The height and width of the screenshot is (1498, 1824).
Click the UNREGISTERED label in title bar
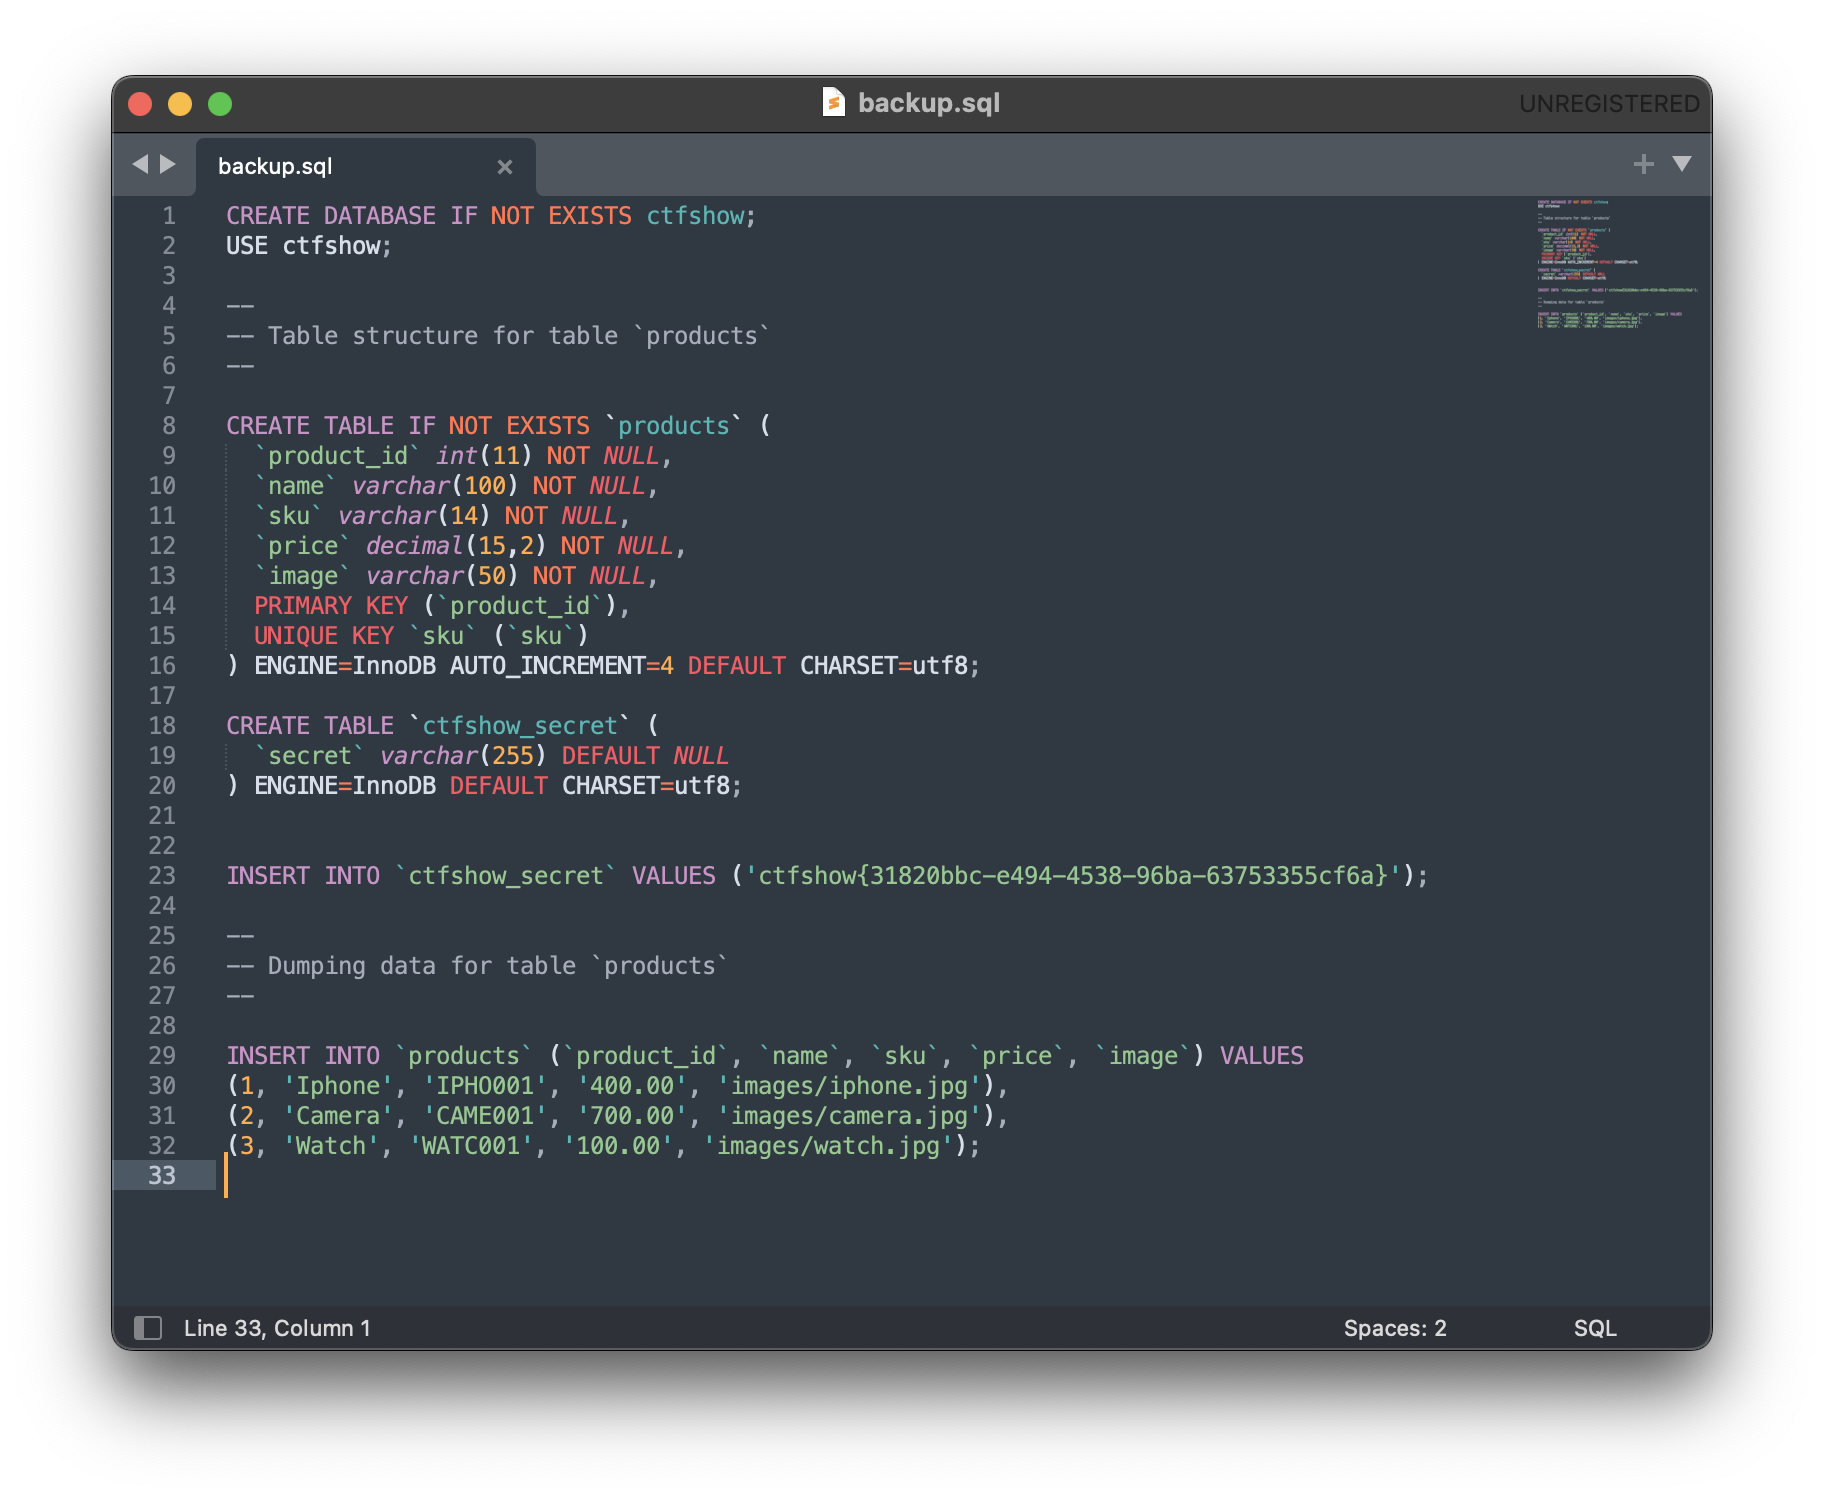pos(1608,104)
